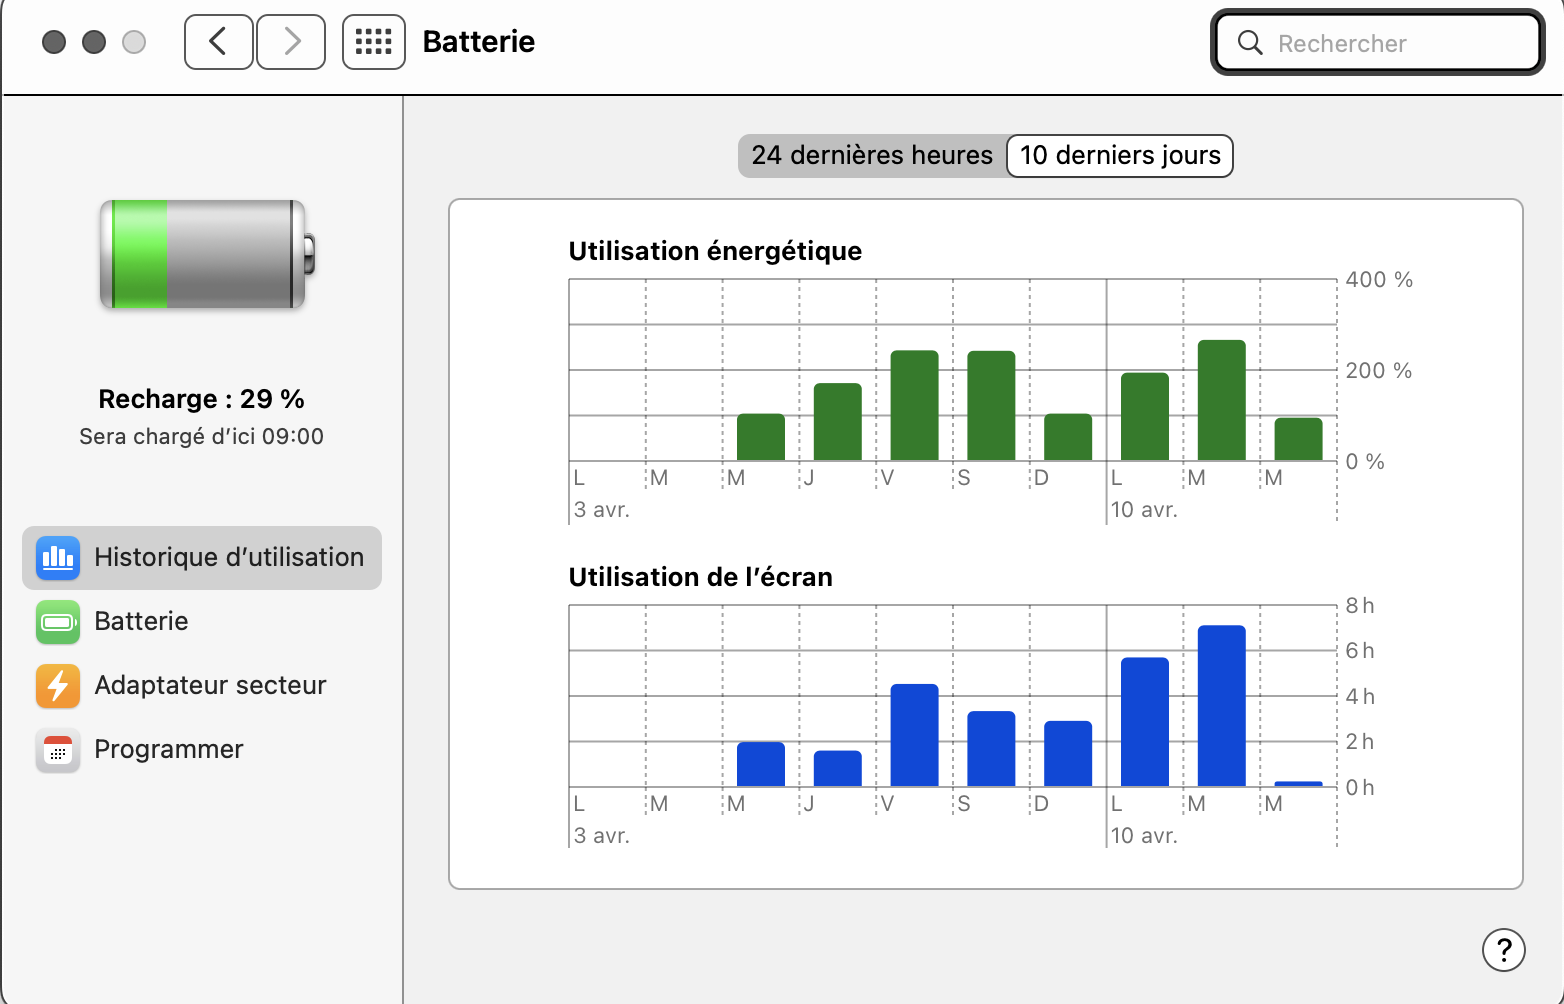Click the tallest blue screen usage bar
The width and height of the screenshot is (1564, 1004).
coord(1221,705)
